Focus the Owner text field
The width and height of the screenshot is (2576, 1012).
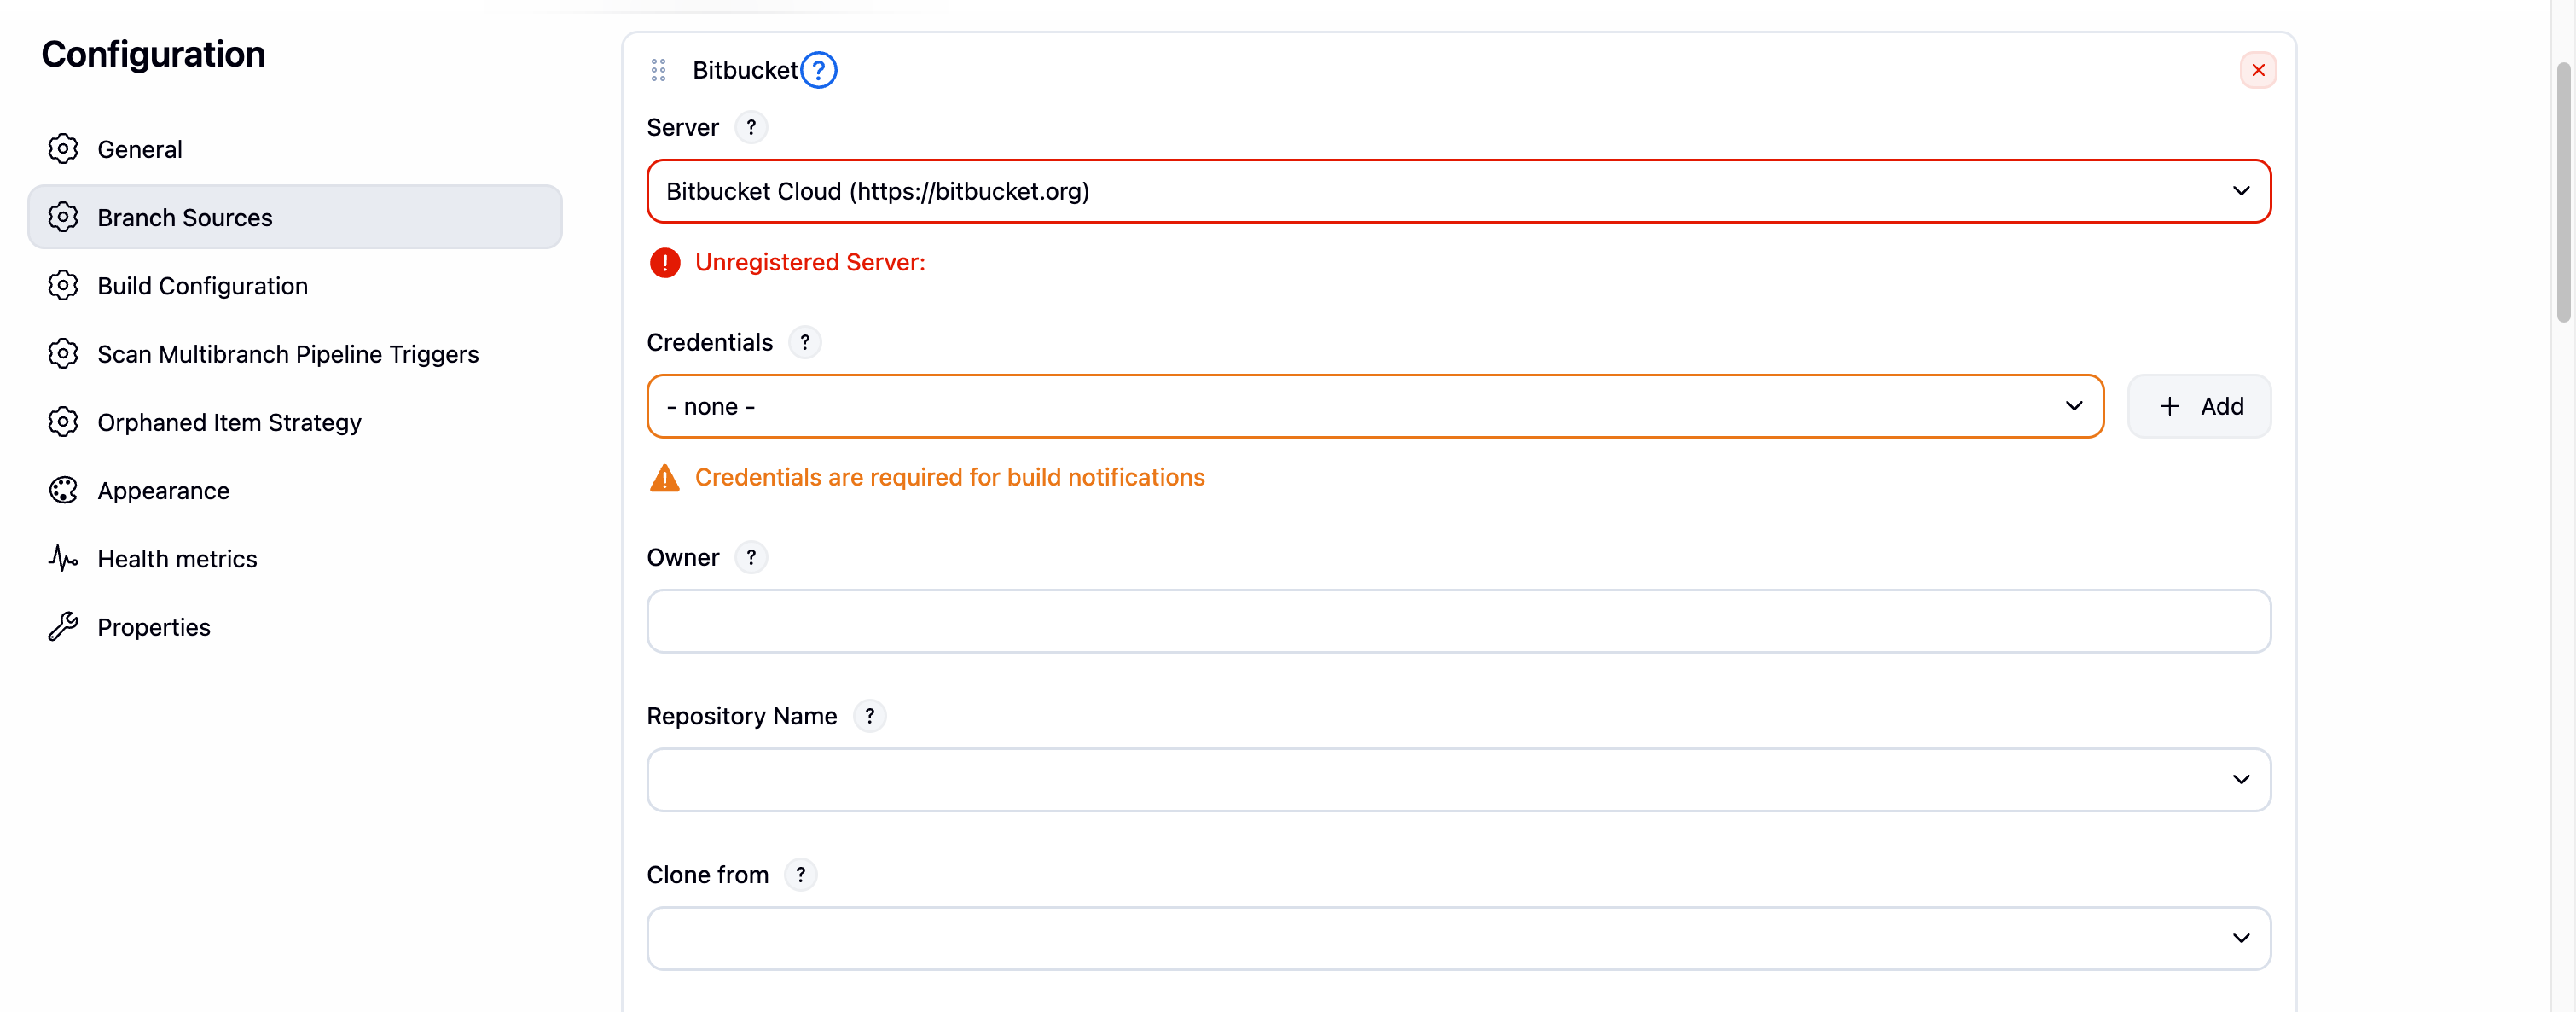(x=1458, y=621)
